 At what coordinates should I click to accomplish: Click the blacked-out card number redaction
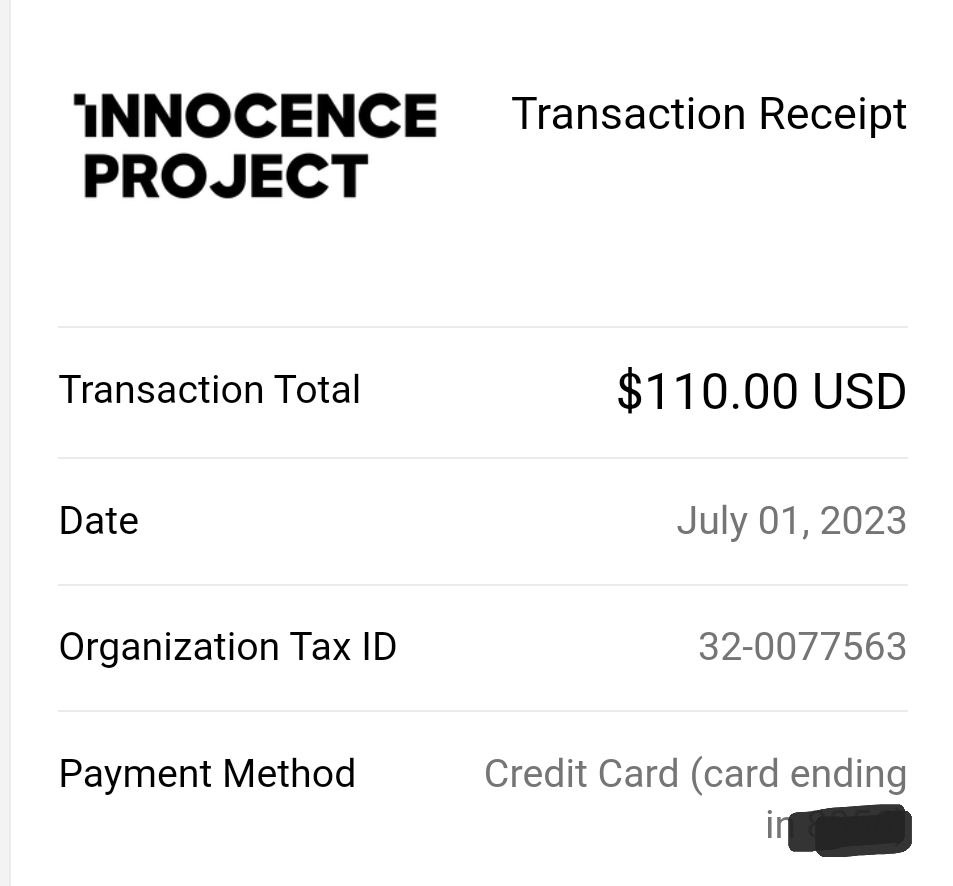(x=850, y=829)
